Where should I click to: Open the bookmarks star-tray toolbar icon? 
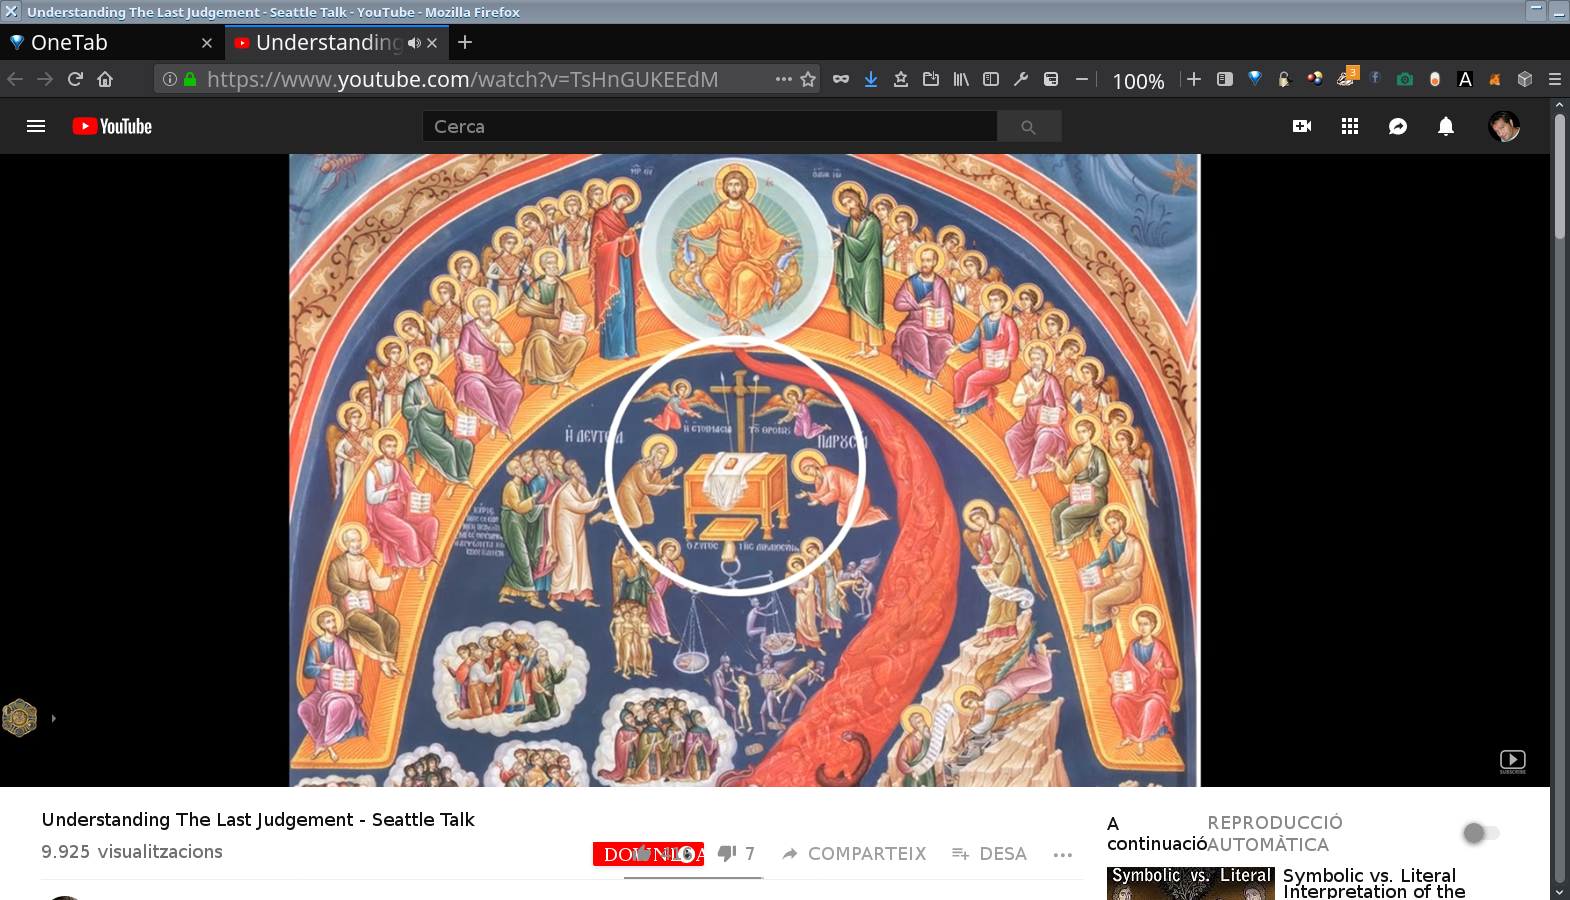pyautogui.click(x=901, y=79)
